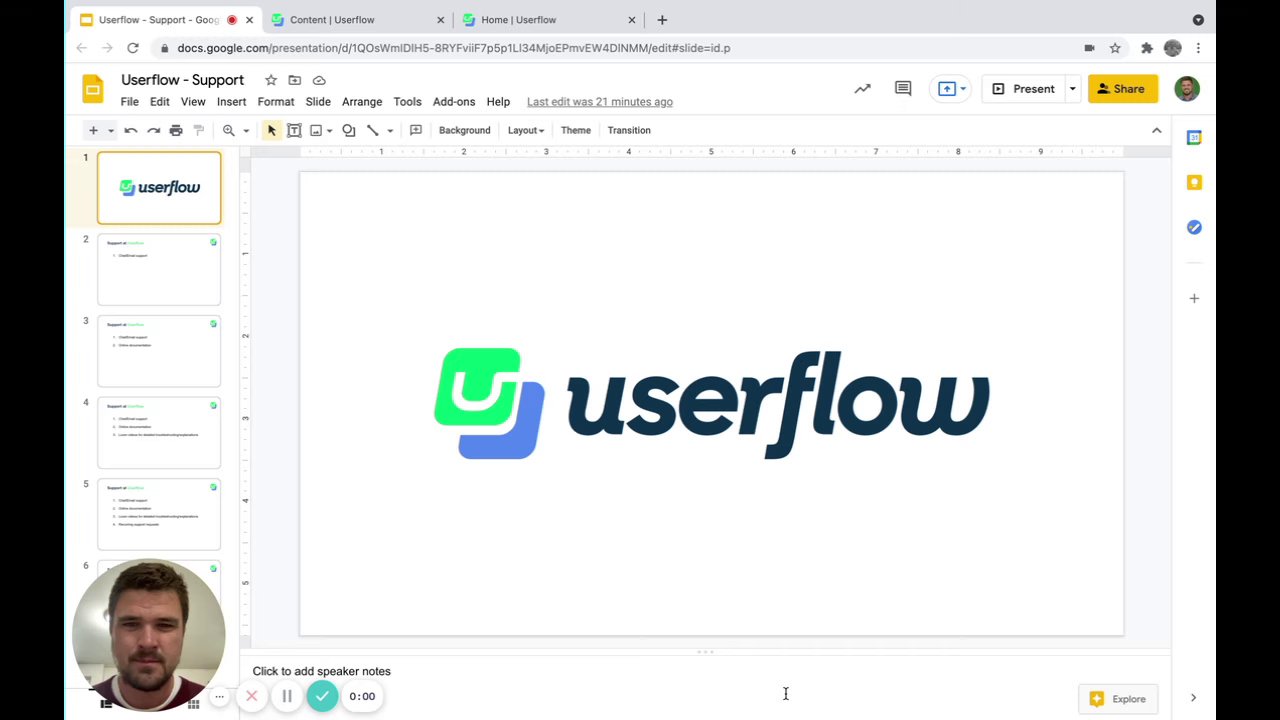Click the Background button

click(x=464, y=130)
